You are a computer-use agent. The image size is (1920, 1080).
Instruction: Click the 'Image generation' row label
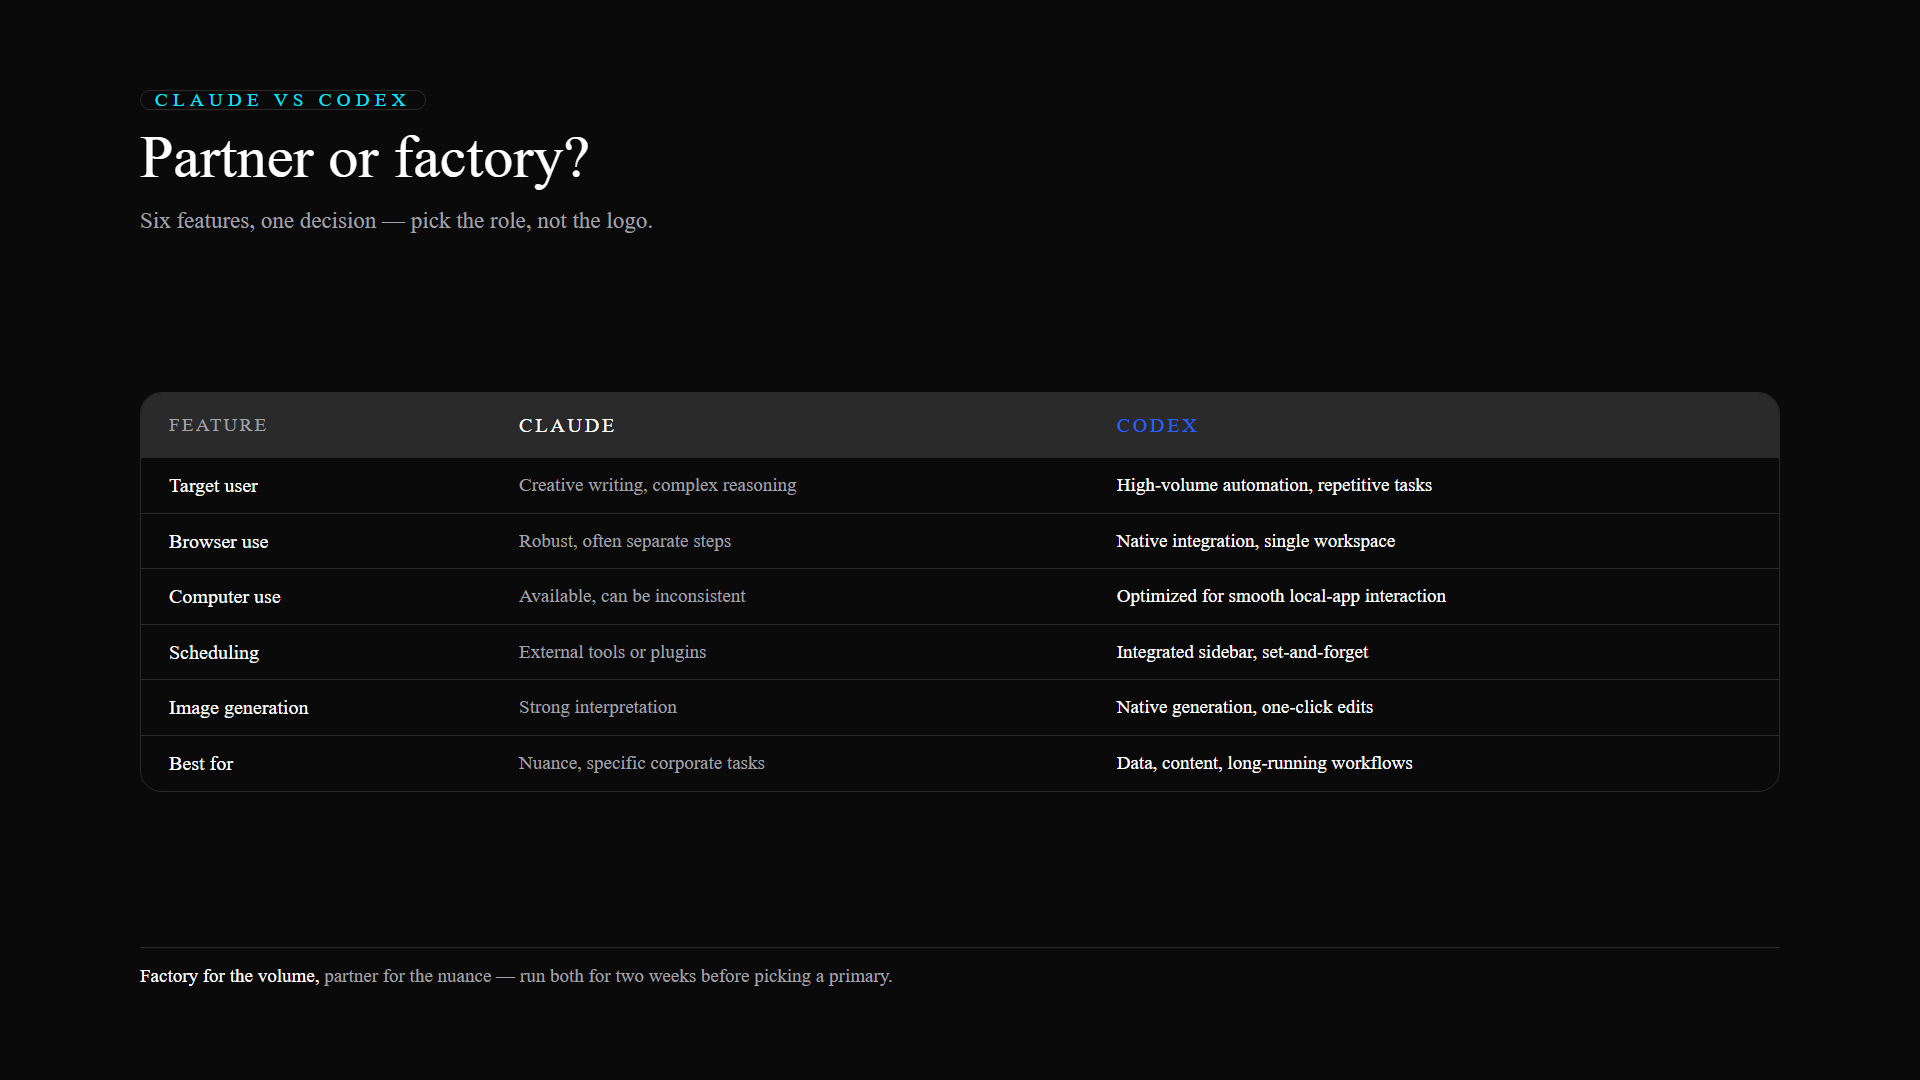click(238, 708)
